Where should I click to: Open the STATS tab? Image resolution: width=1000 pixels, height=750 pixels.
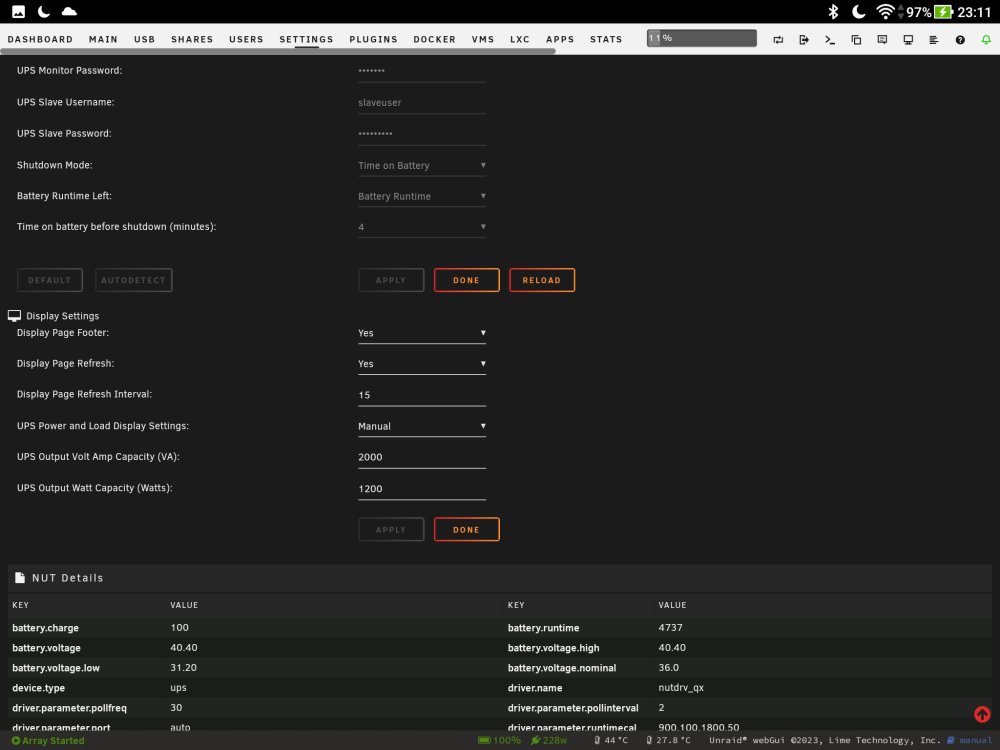606,40
